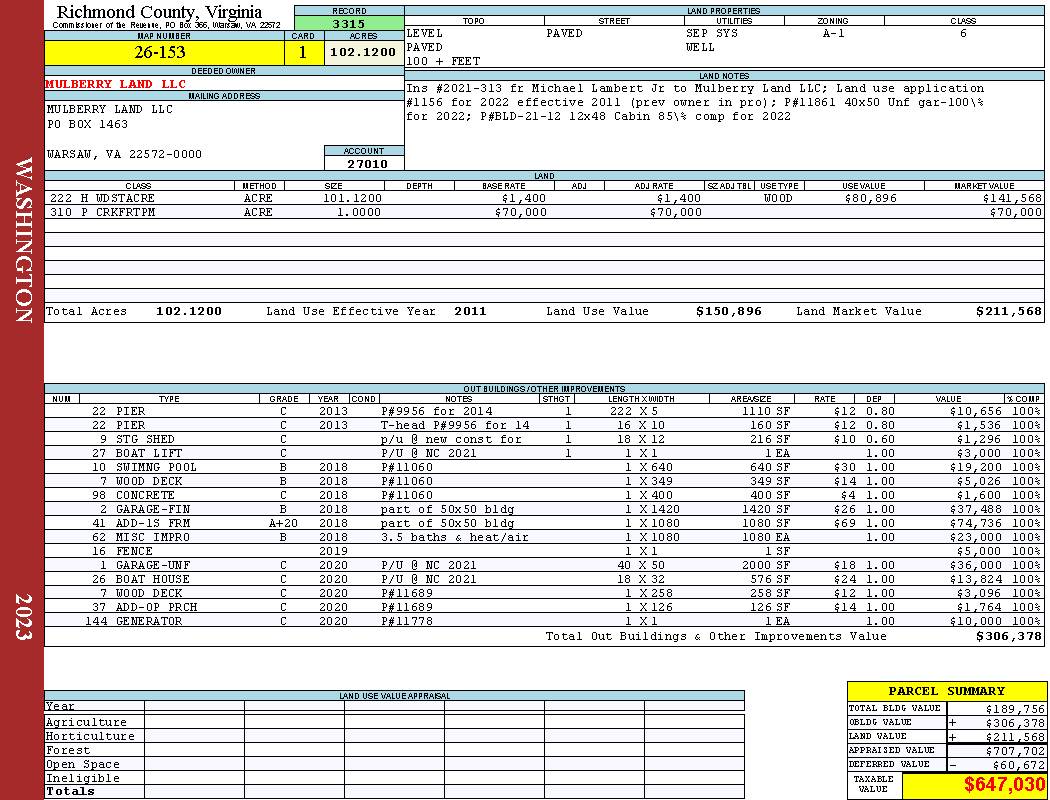Select note 'T-head P#9956 for 14'
Viewport: 1050px width, 800px height.
click(455, 426)
